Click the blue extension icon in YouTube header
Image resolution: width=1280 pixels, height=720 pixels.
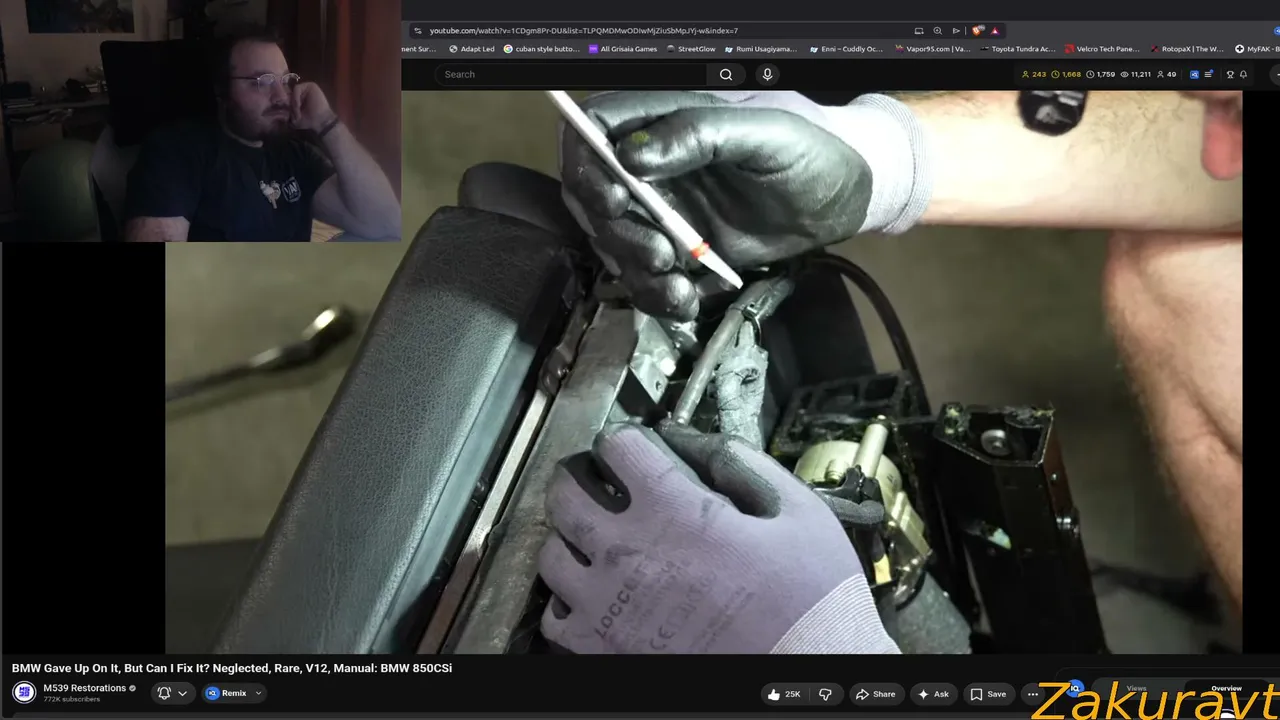1194,74
